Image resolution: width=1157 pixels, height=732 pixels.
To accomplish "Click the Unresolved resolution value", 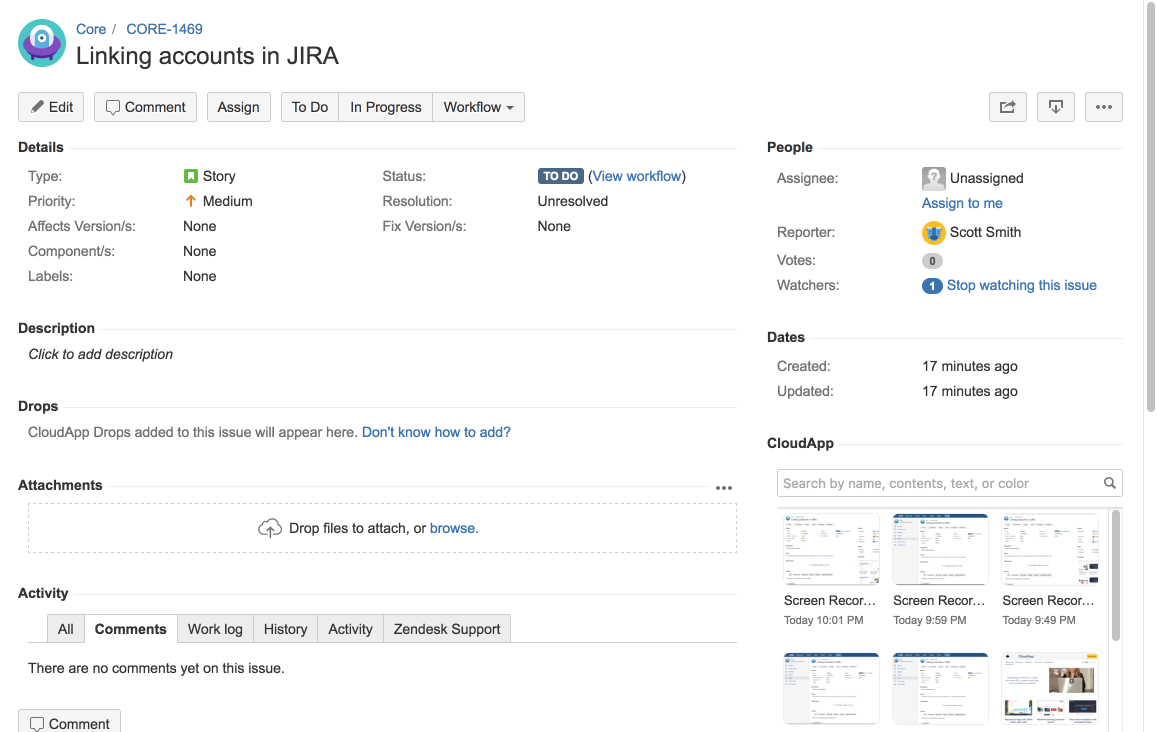I will pos(573,201).
